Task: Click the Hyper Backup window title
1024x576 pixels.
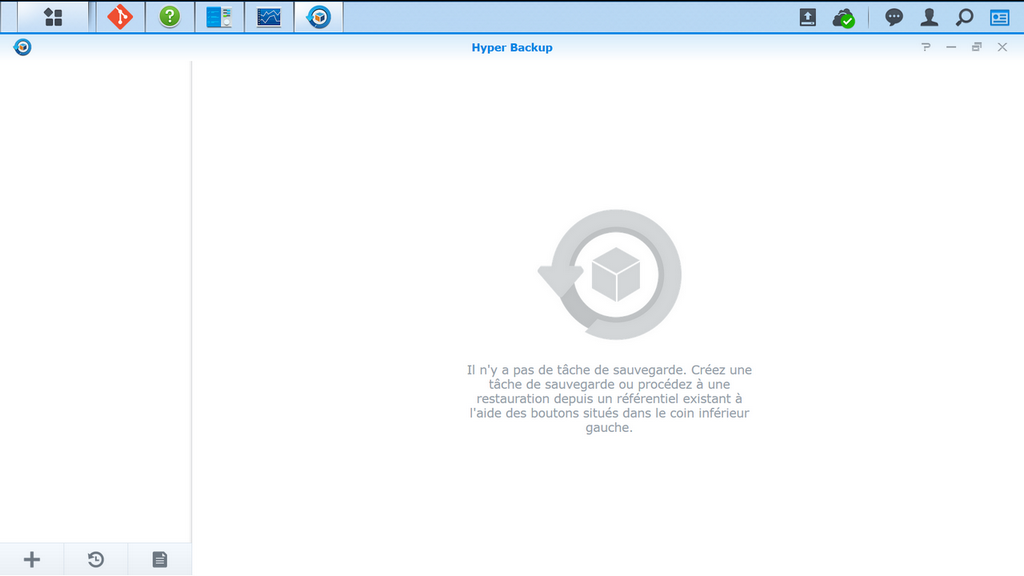Action: (x=512, y=48)
